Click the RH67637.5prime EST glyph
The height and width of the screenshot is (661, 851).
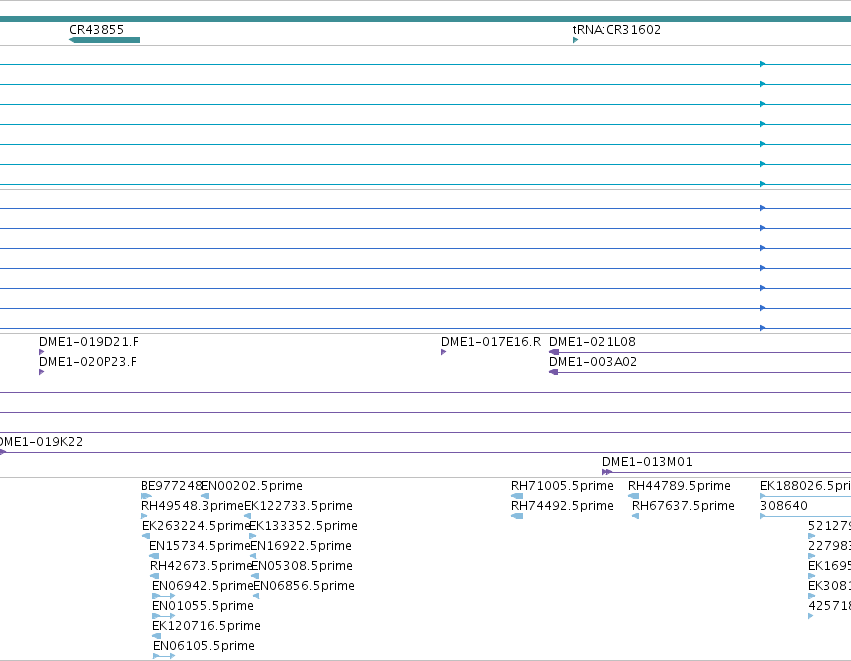coord(636,516)
